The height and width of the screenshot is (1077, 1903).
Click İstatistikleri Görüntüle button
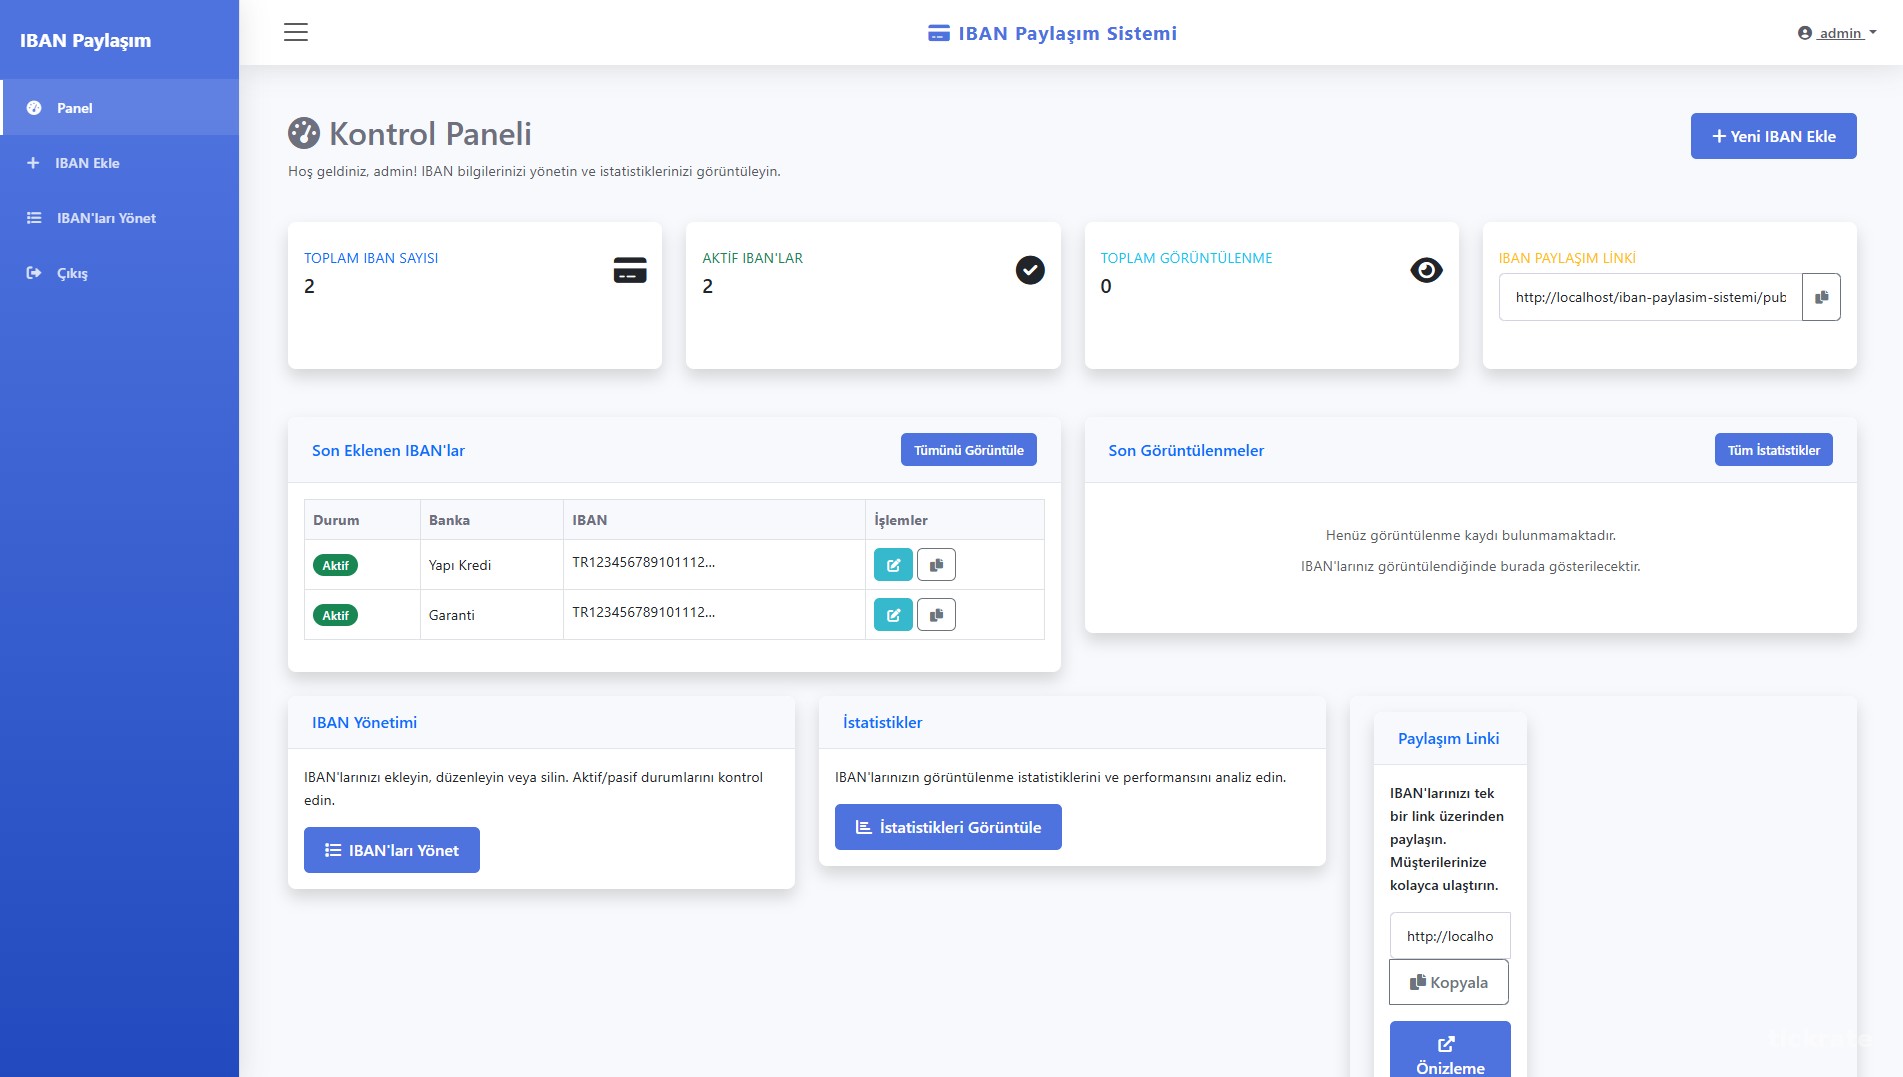(x=948, y=827)
